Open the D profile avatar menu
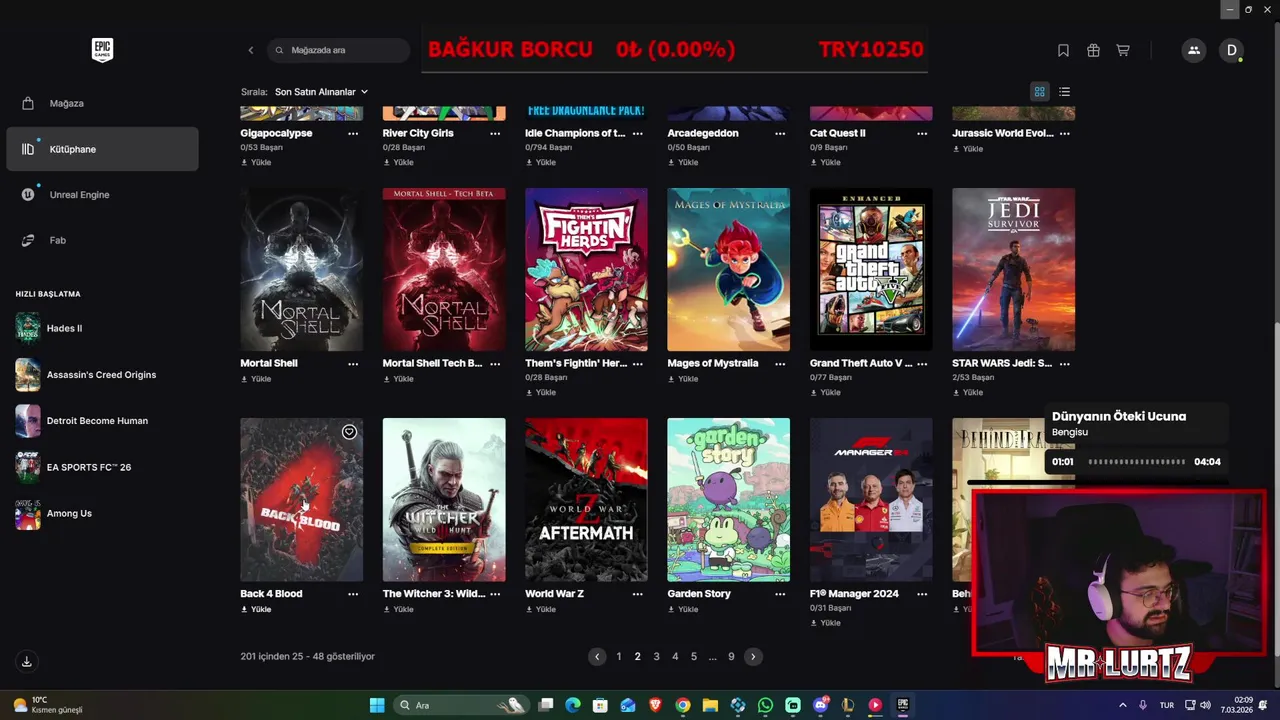Screen dimensions: 1280x720 (x=1231, y=50)
